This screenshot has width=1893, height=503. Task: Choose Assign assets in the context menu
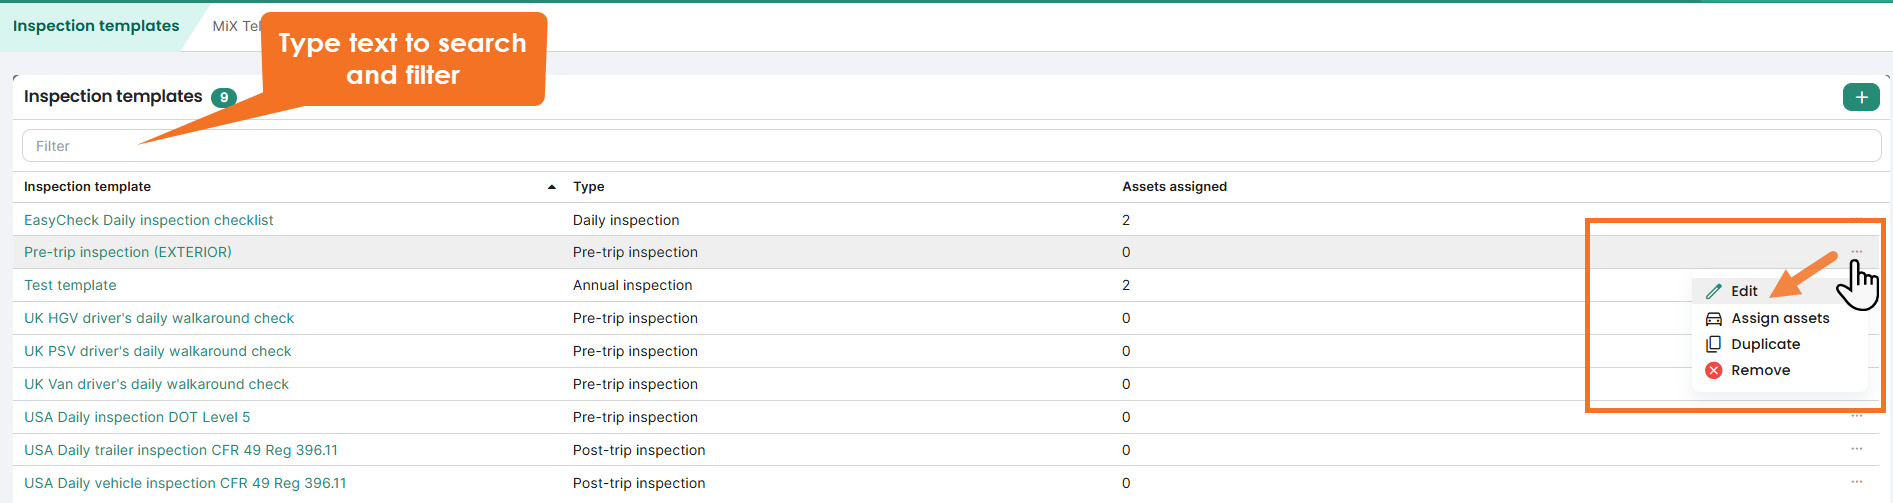click(1780, 318)
